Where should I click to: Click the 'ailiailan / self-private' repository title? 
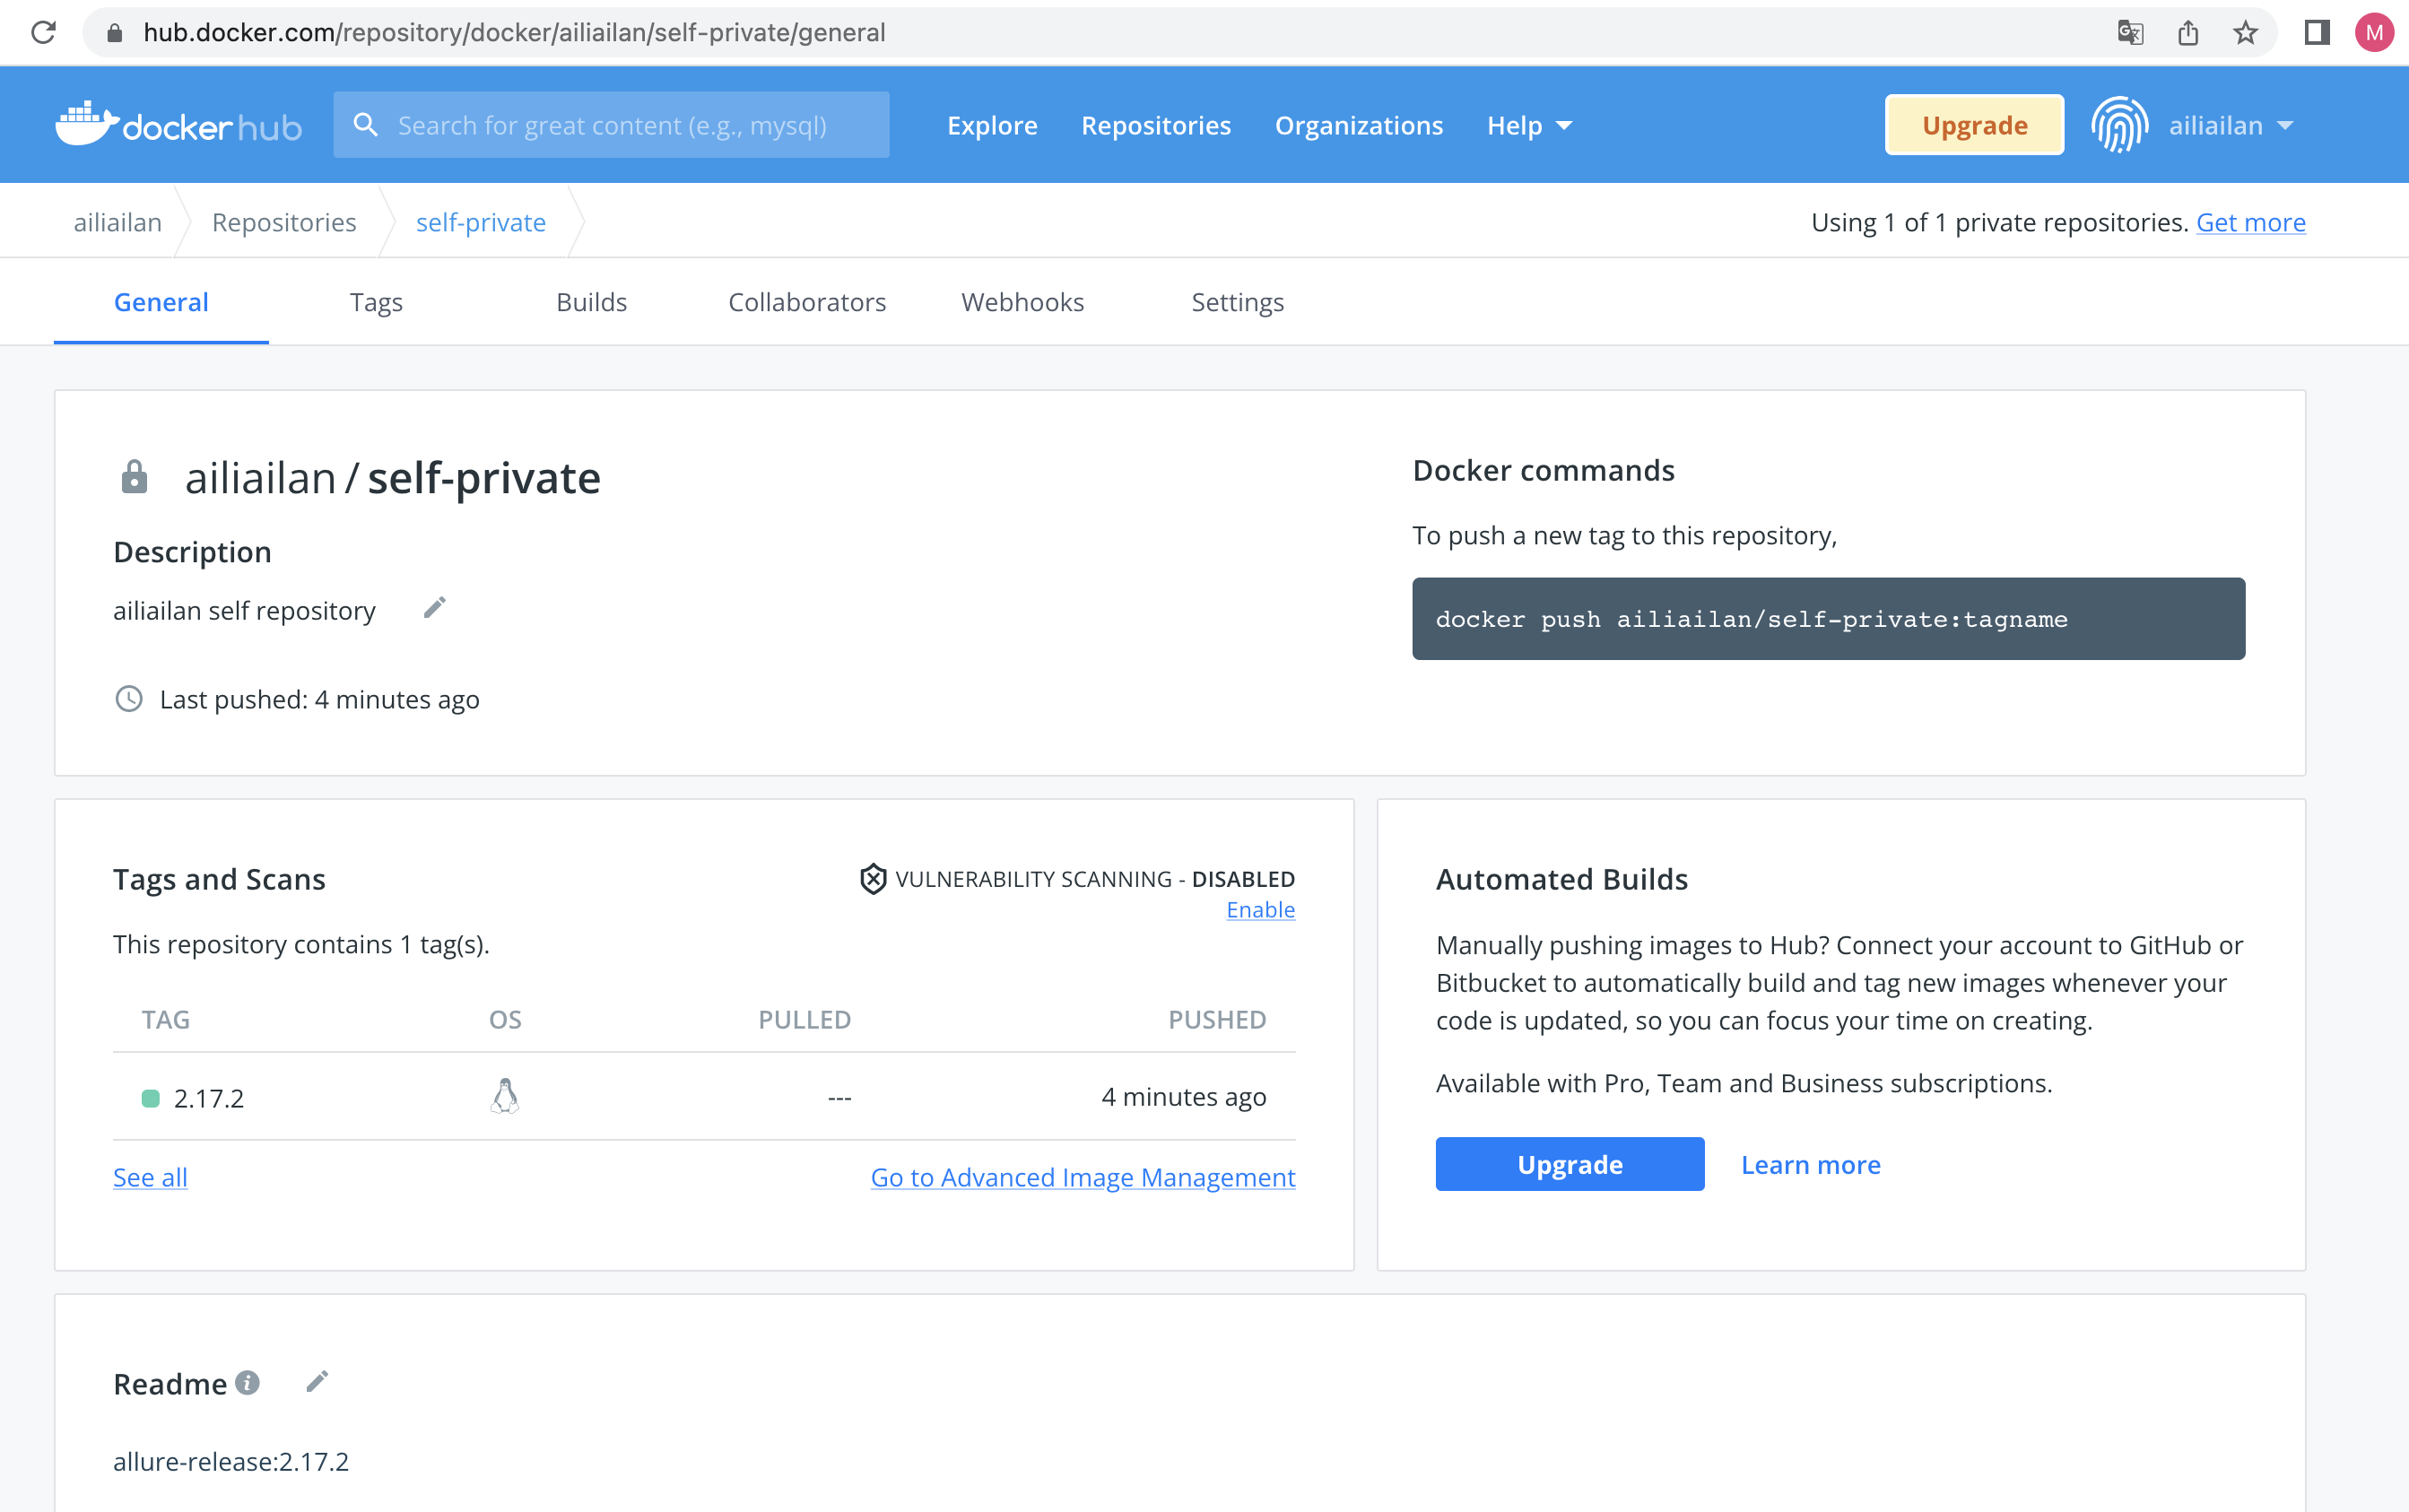click(x=393, y=477)
